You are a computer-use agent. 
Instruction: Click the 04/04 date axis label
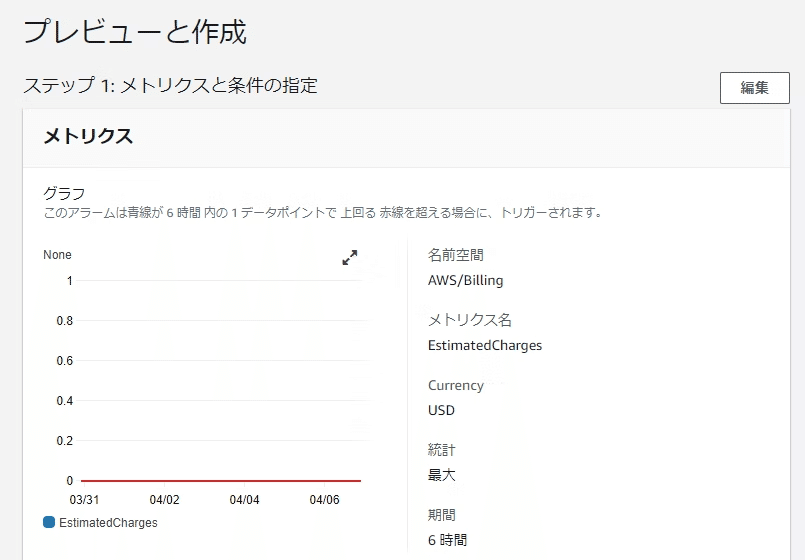click(x=244, y=499)
